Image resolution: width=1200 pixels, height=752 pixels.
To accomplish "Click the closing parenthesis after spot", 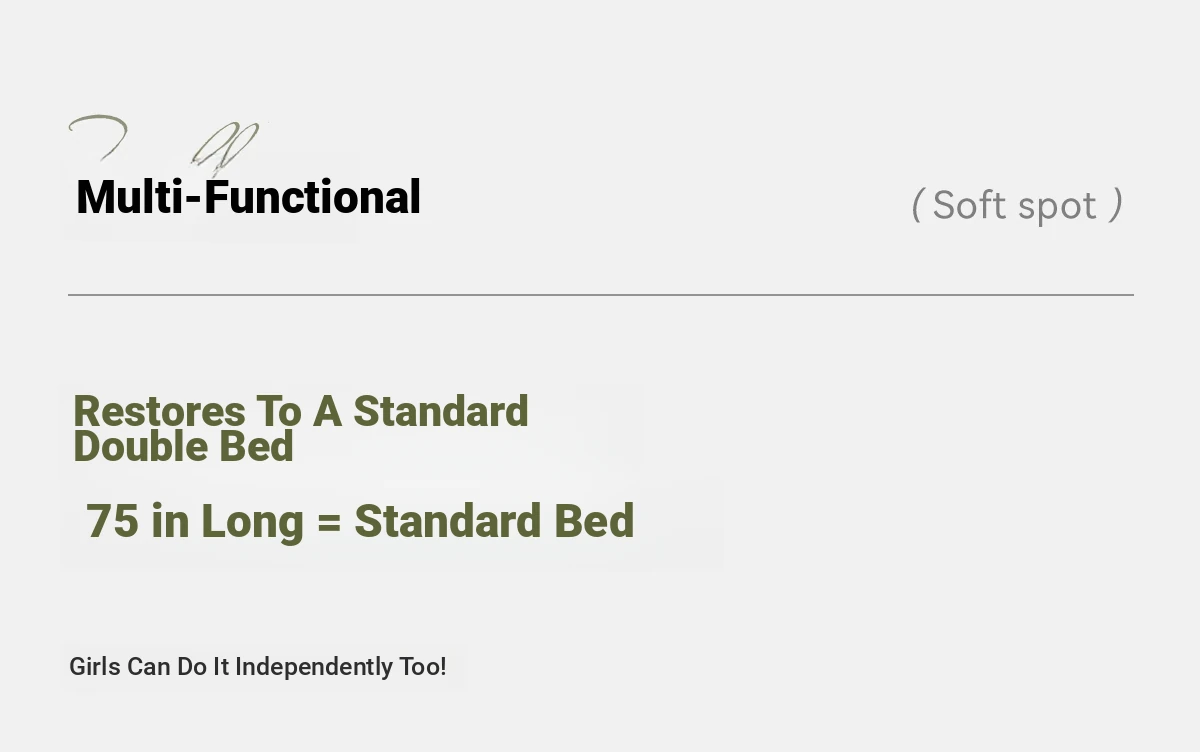I will coord(1117,205).
